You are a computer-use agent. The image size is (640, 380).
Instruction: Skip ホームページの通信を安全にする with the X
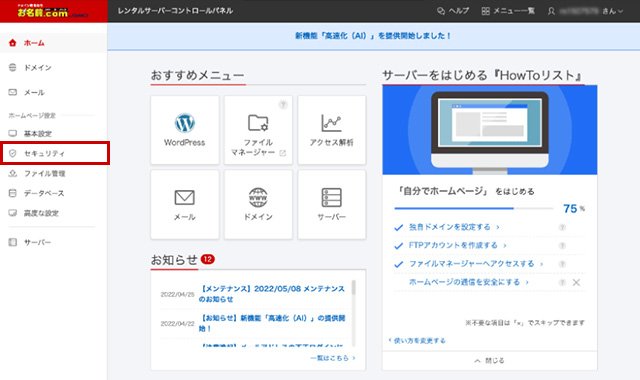[576, 282]
